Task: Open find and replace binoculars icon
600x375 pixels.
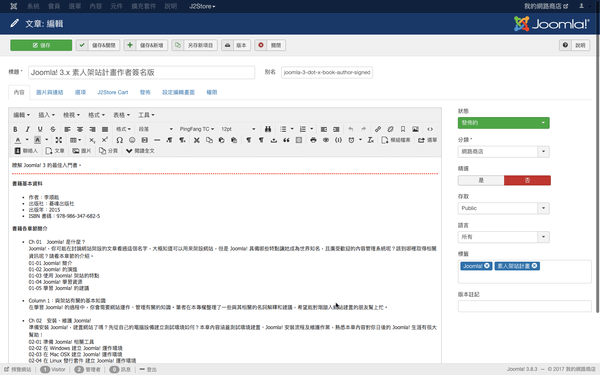Action: click(x=268, y=129)
